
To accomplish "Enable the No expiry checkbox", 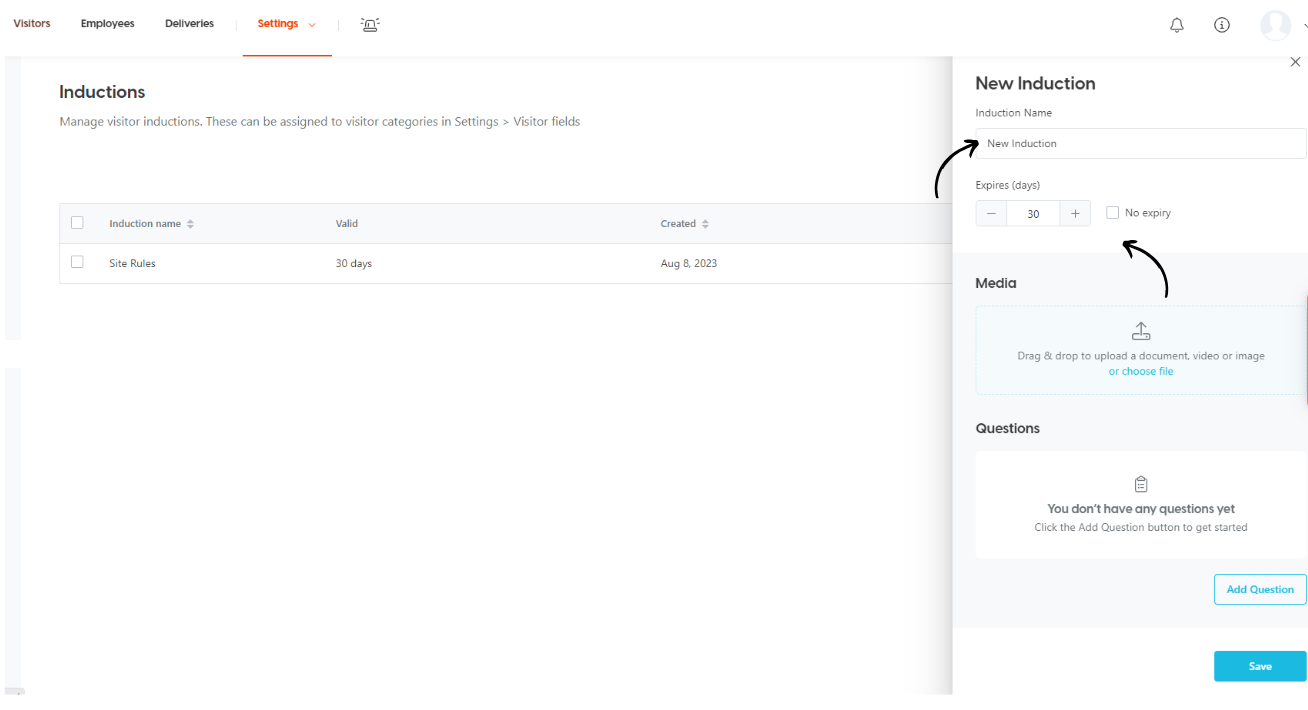I will [1112, 212].
